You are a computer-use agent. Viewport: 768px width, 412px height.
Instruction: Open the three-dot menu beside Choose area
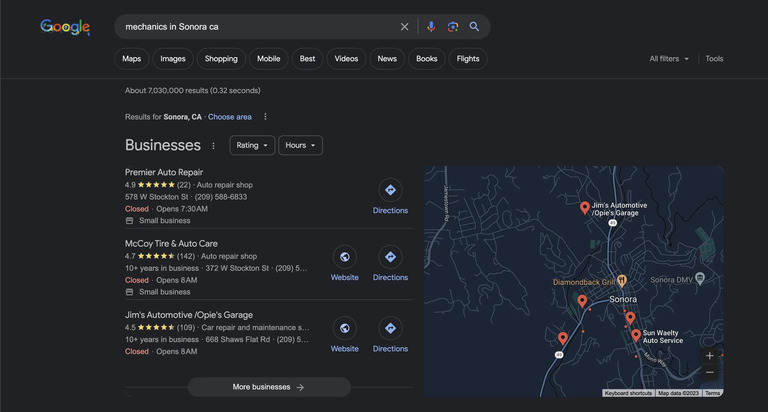[x=265, y=117]
